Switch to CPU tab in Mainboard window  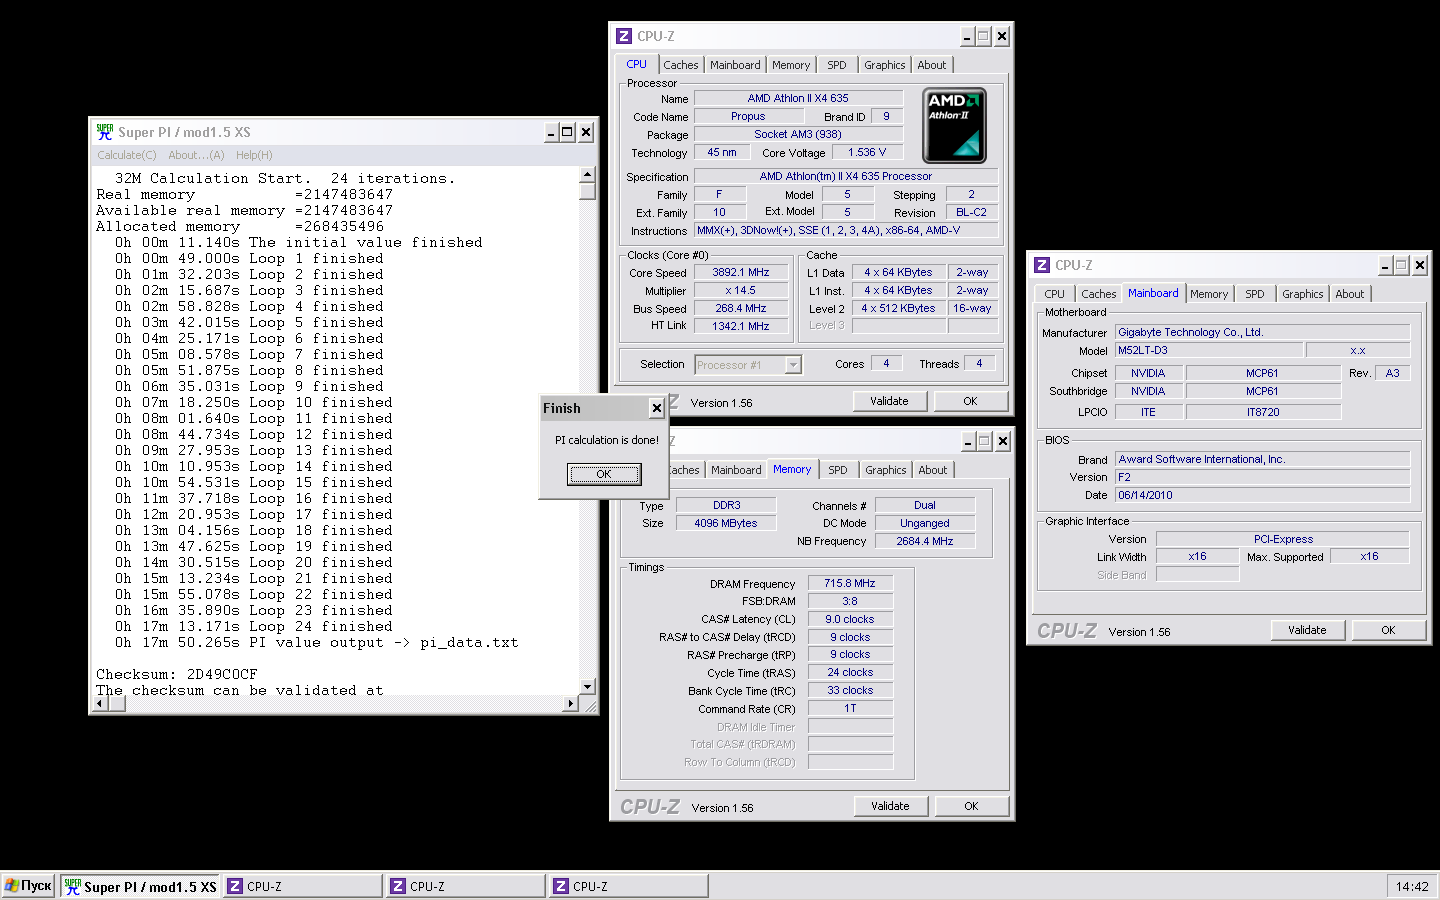1054,294
